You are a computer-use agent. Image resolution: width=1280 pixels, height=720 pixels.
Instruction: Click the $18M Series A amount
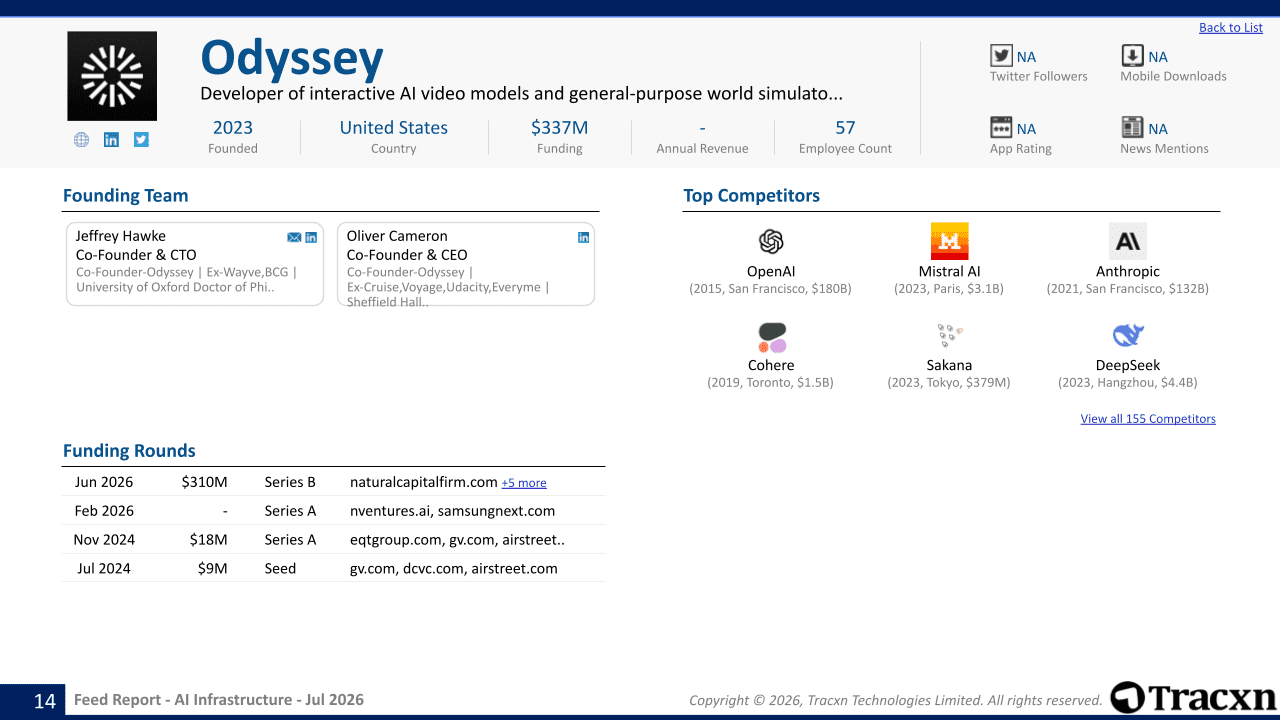208,540
